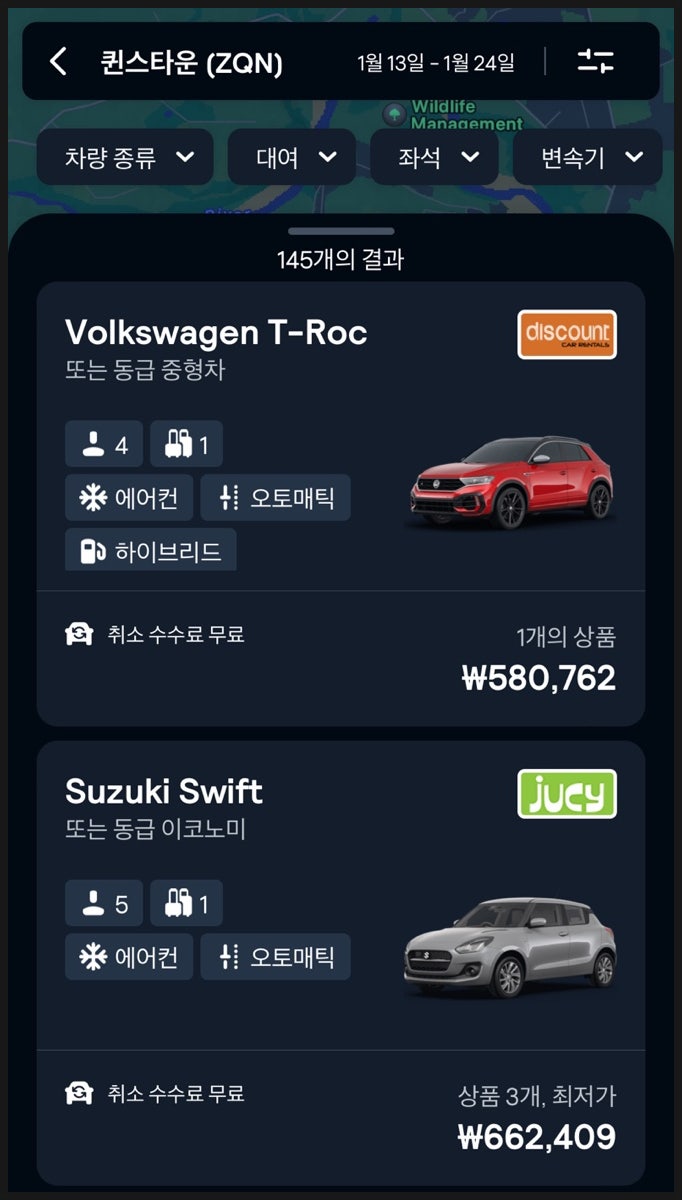
Task: Click the Discount Car Rentals logo
Action: [567, 334]
